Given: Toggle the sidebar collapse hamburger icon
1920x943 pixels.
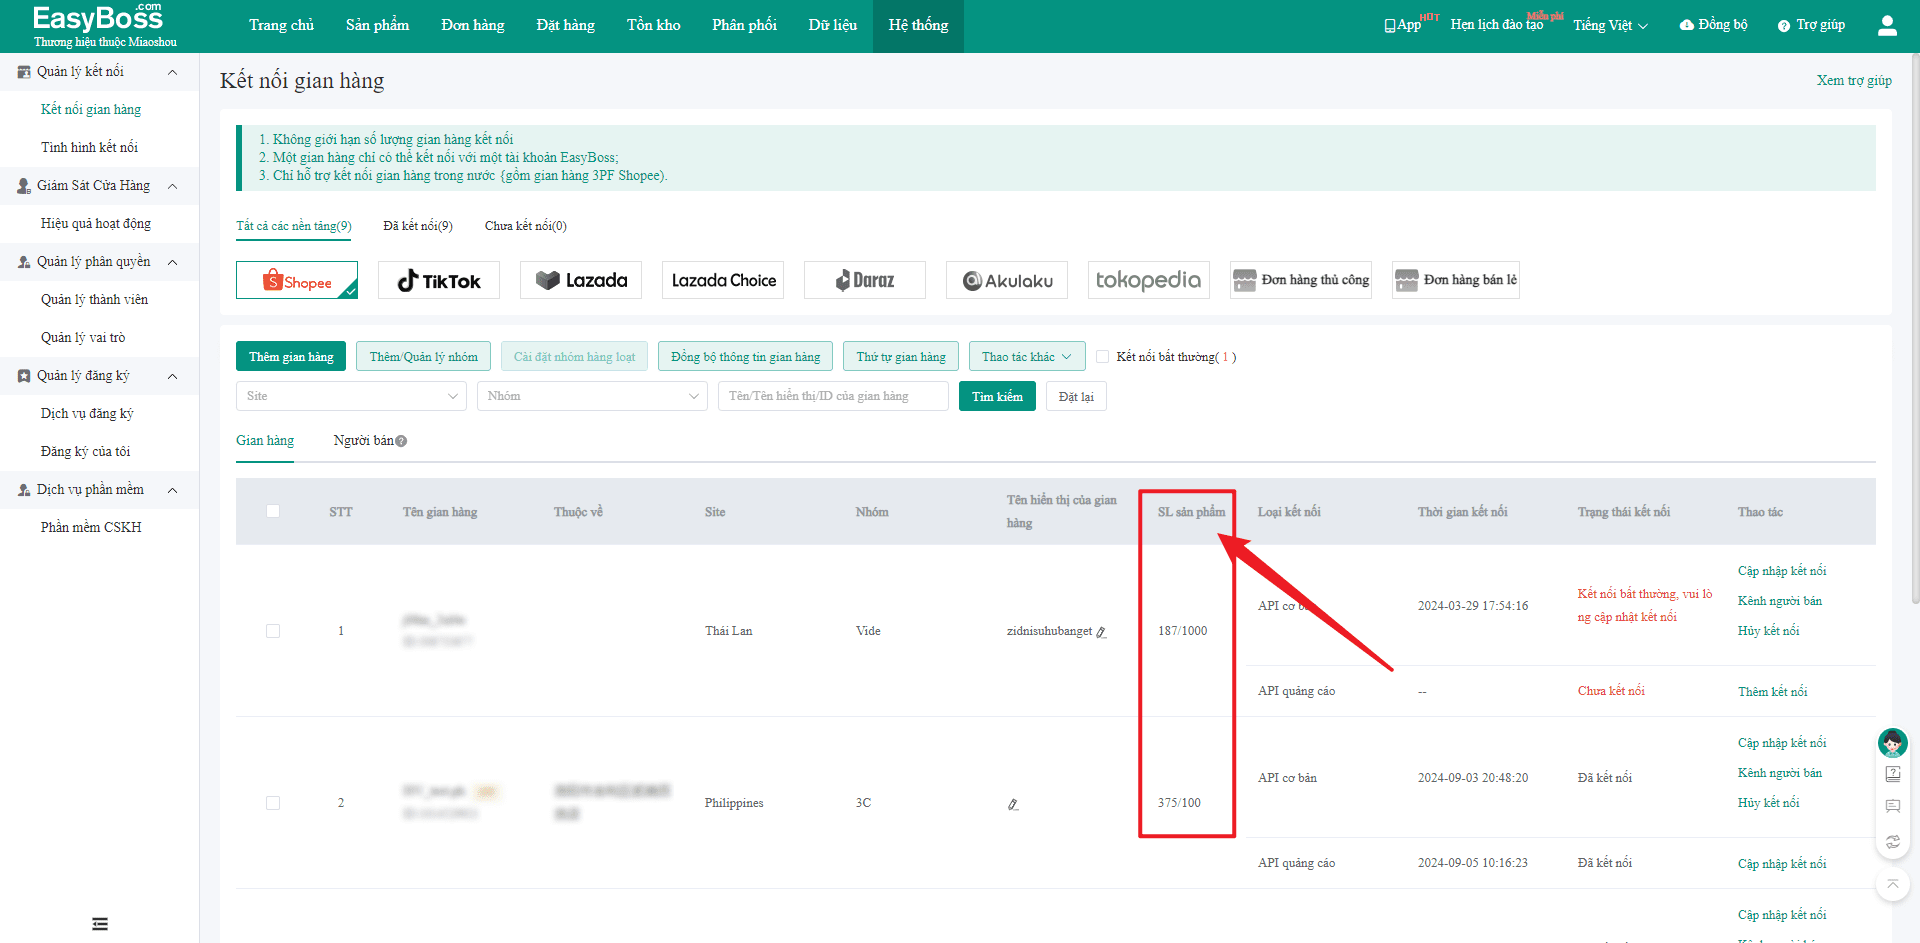Looking at the screenshot, I should (x=100, y=924).
